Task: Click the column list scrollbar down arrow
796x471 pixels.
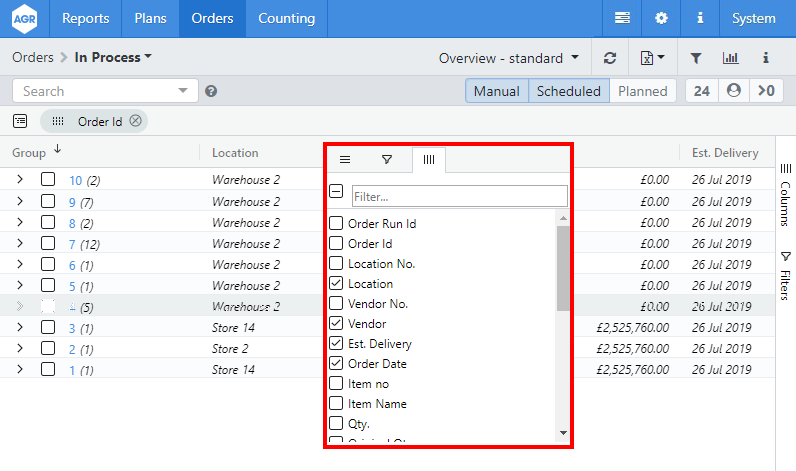Action: (562, 434)
